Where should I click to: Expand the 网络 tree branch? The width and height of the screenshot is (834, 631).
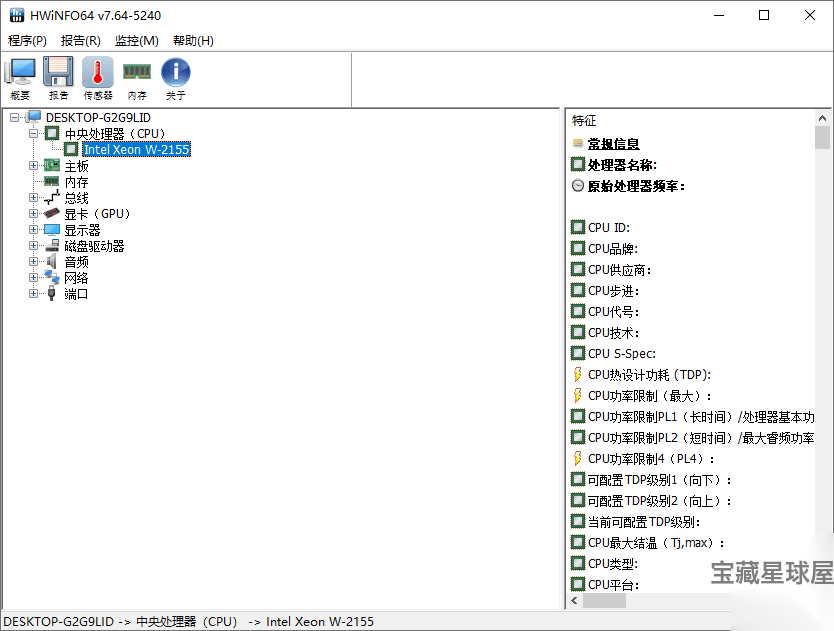pyautogui.click(x=34, y=277)
